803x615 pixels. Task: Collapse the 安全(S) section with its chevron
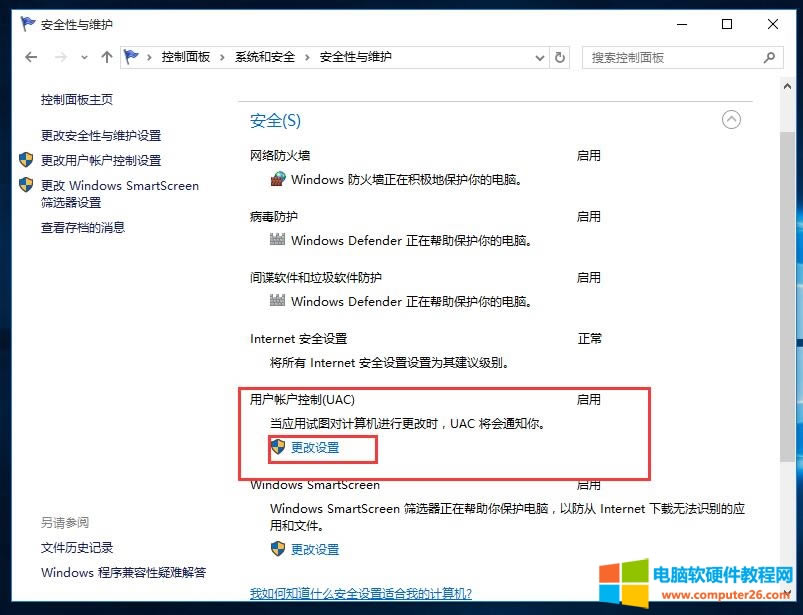tap(731, 119)
